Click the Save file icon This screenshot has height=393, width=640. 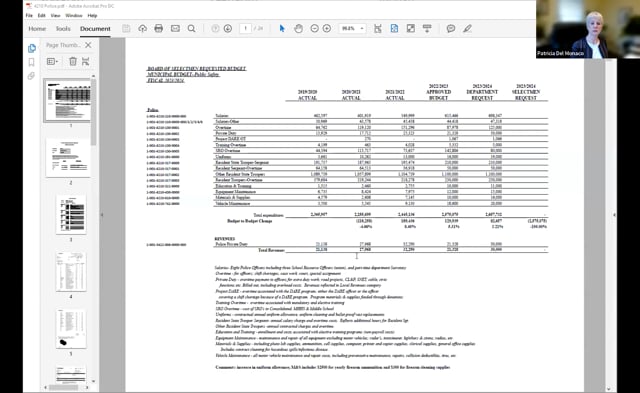(126, 29)
